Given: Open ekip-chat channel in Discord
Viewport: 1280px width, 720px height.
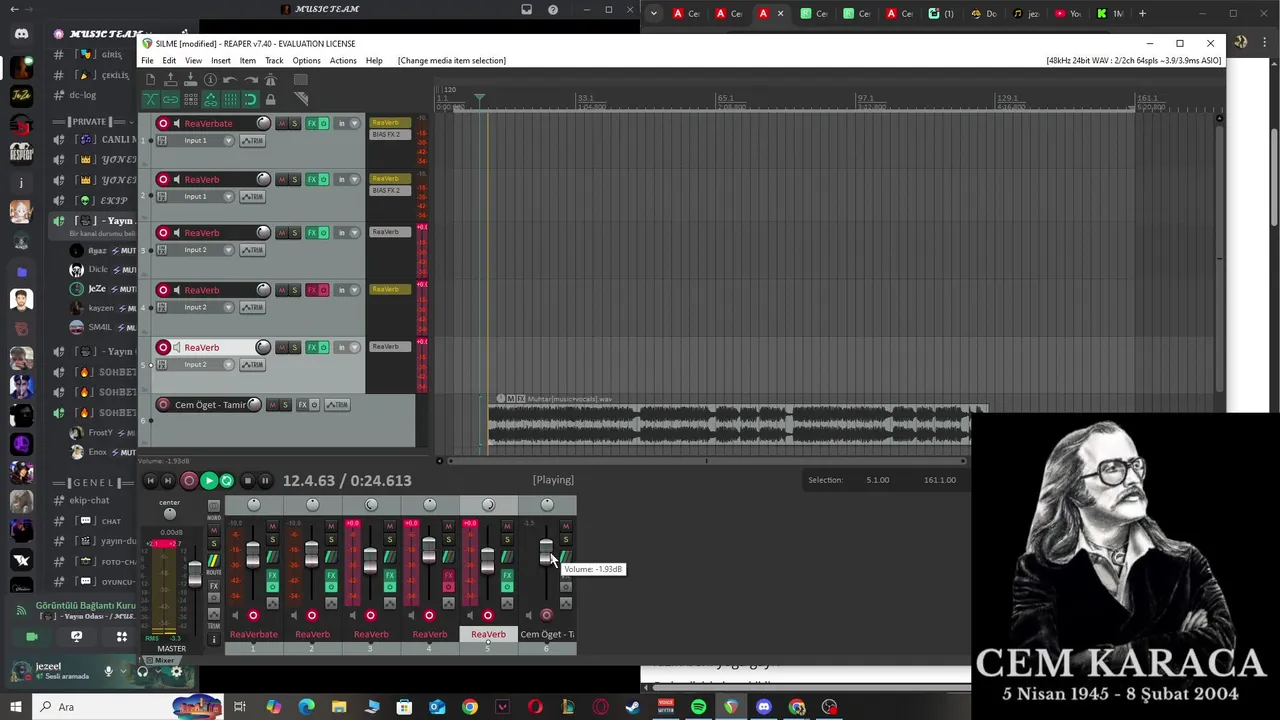Looking at the screenshot, I should tap(89, 500).
